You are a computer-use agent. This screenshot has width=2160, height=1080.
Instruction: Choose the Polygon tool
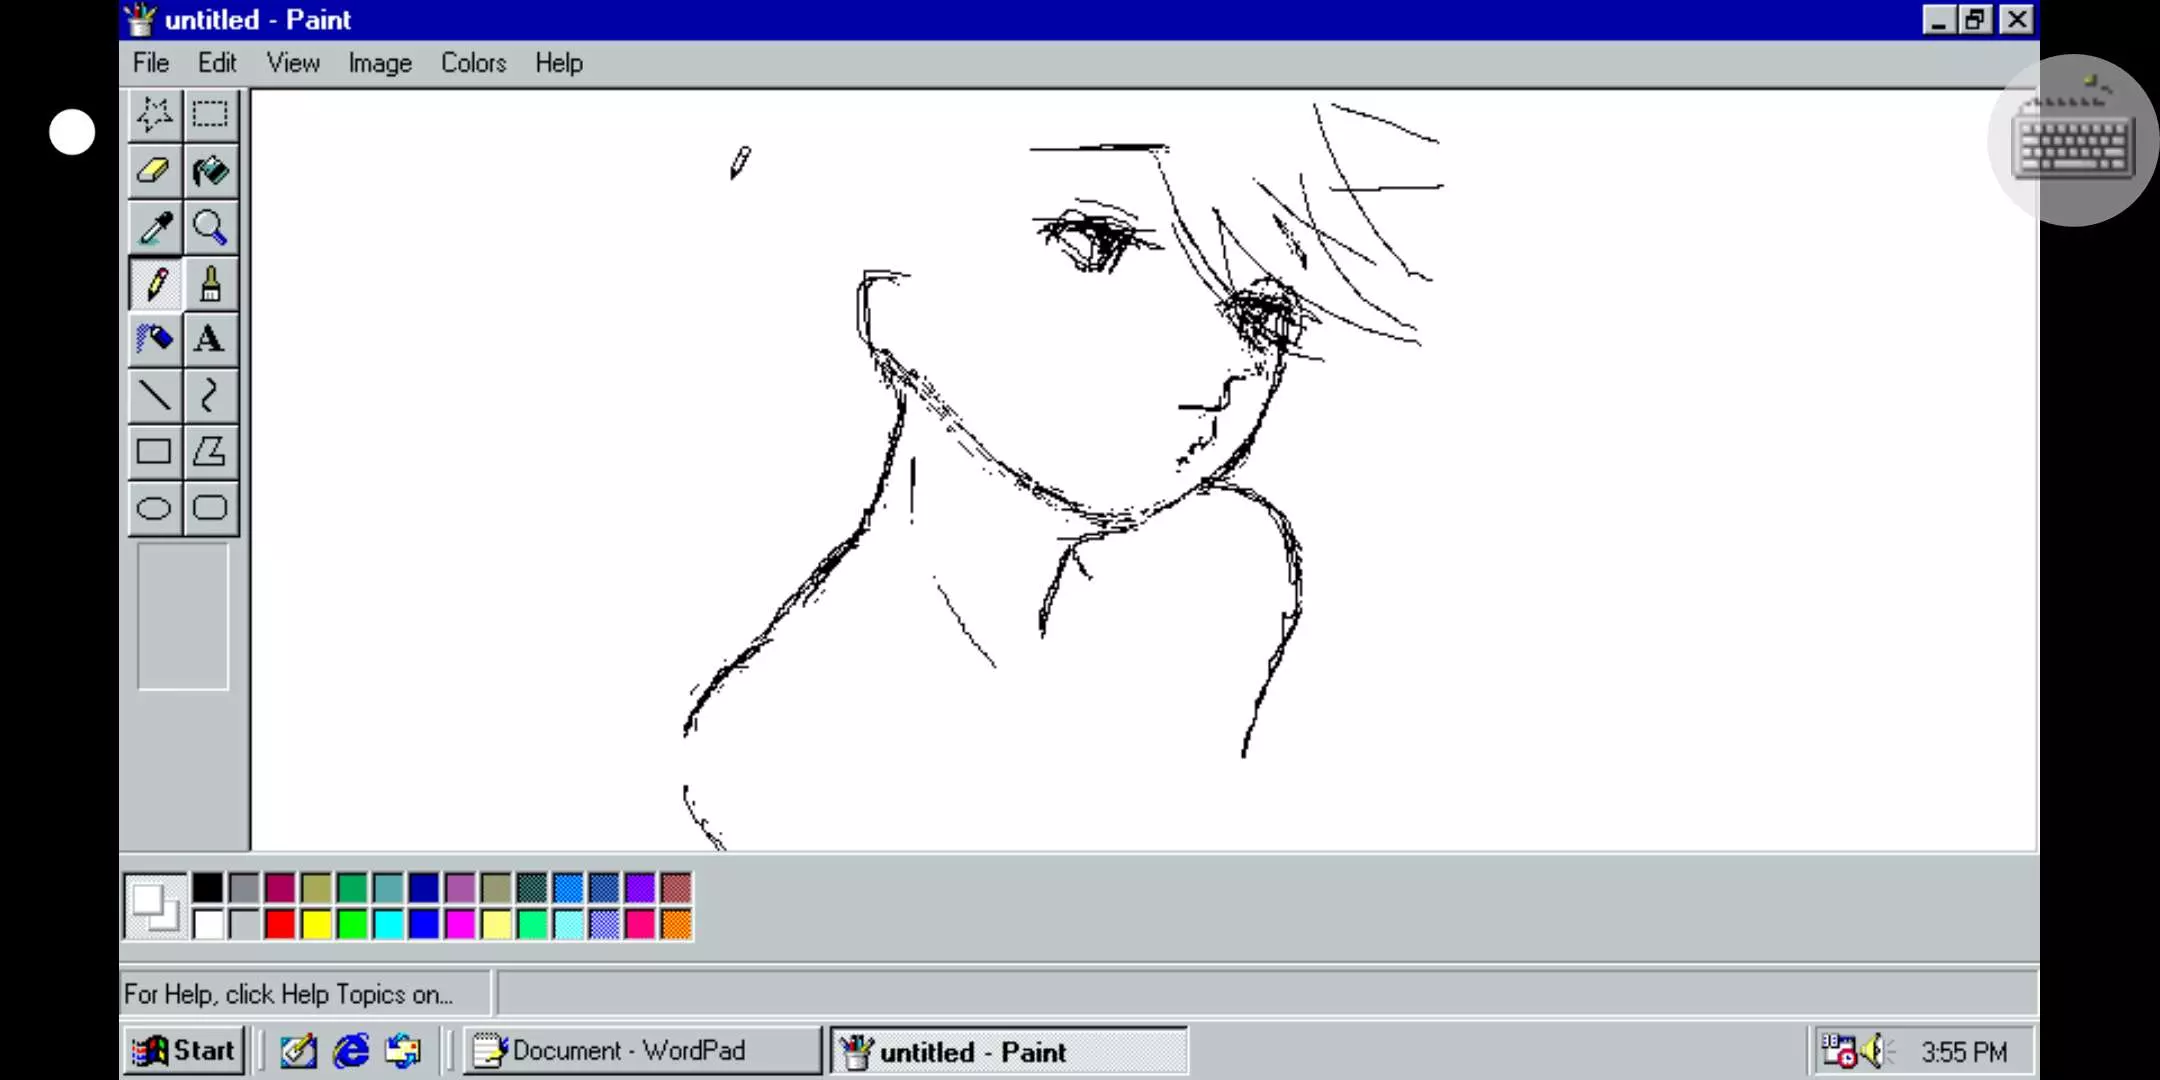tap(210, 452)
